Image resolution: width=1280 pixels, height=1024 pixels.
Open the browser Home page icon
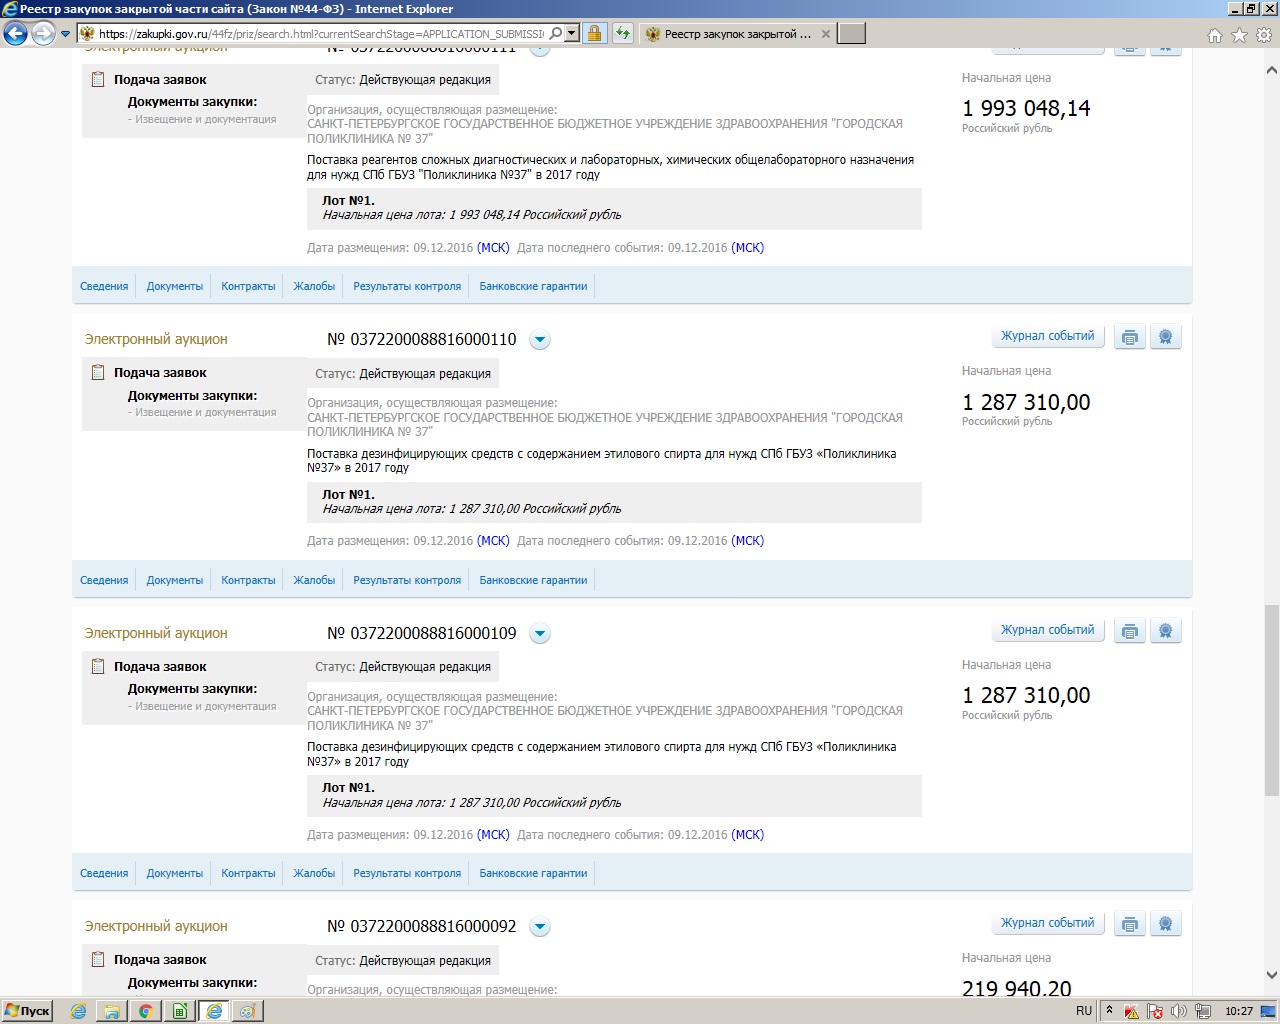1215,35
